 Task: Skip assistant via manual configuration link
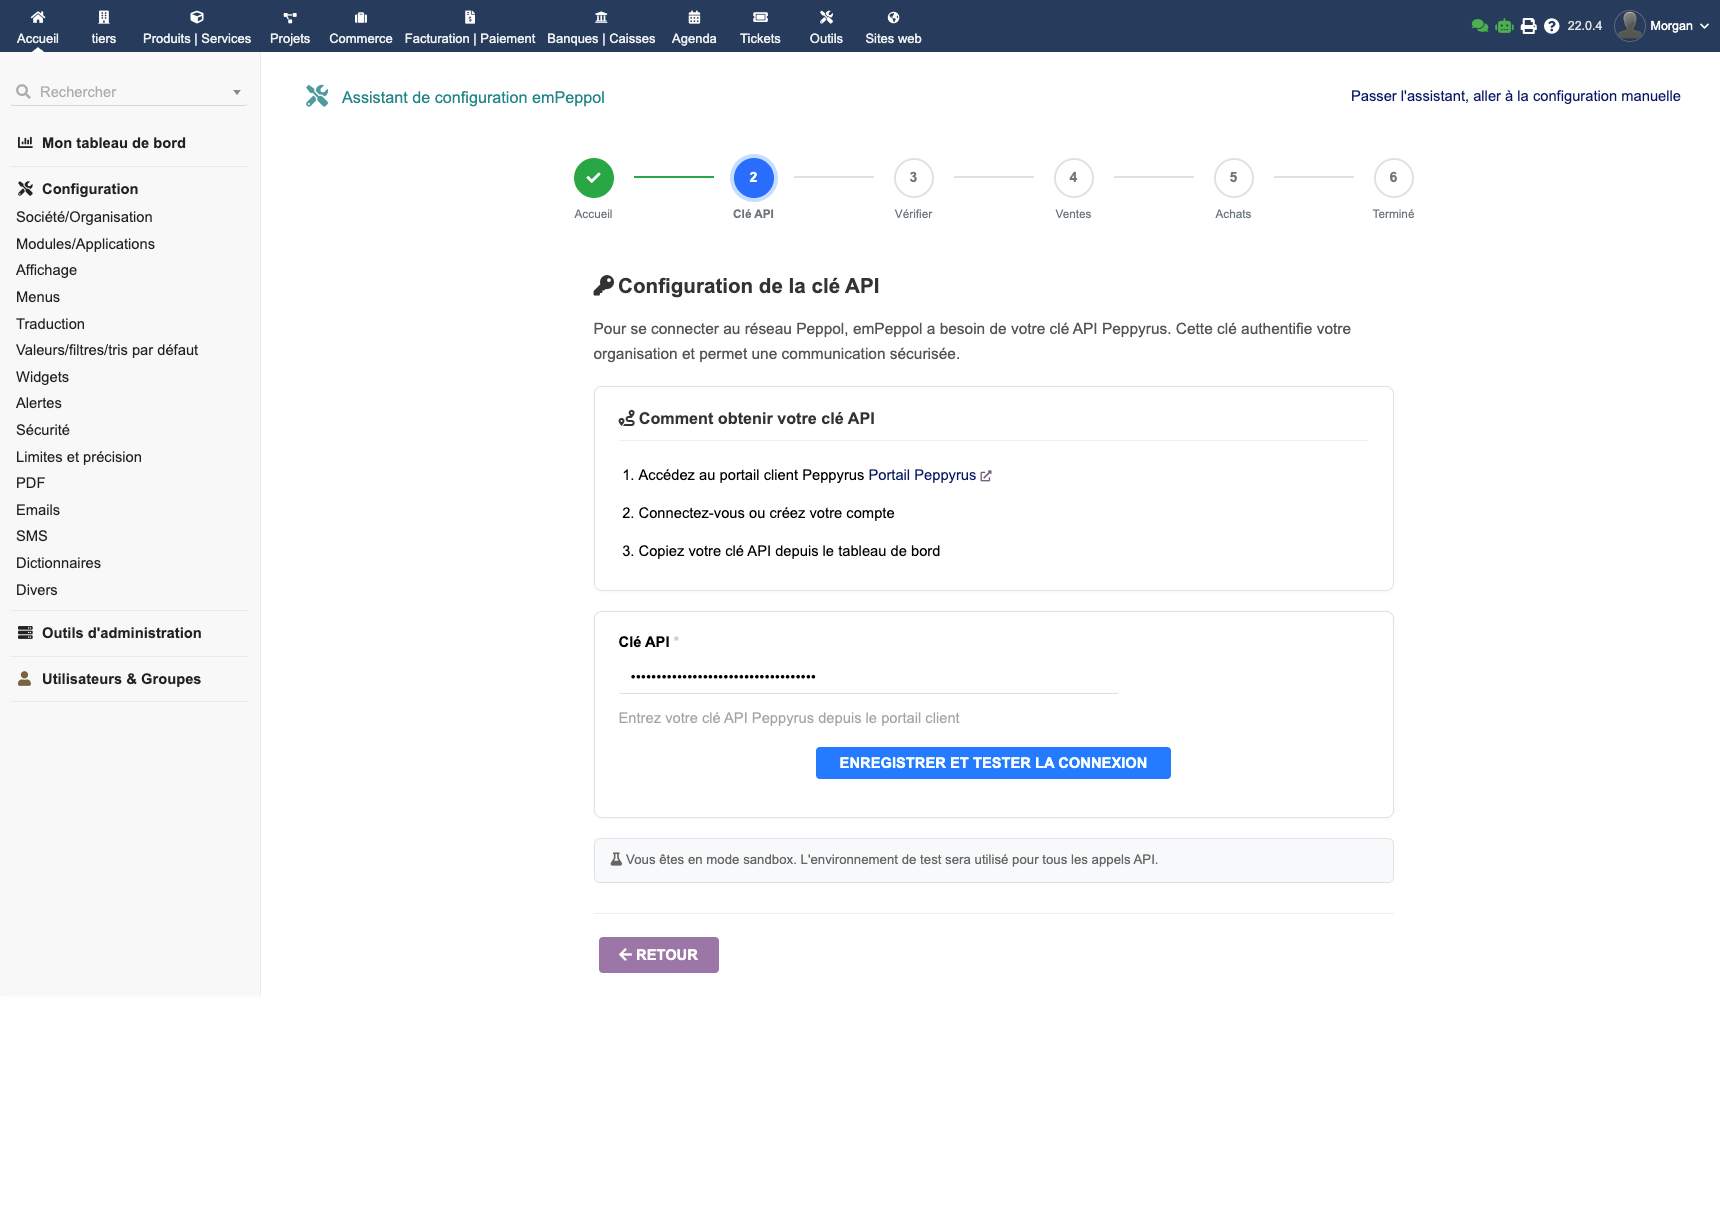point(1515,96)
